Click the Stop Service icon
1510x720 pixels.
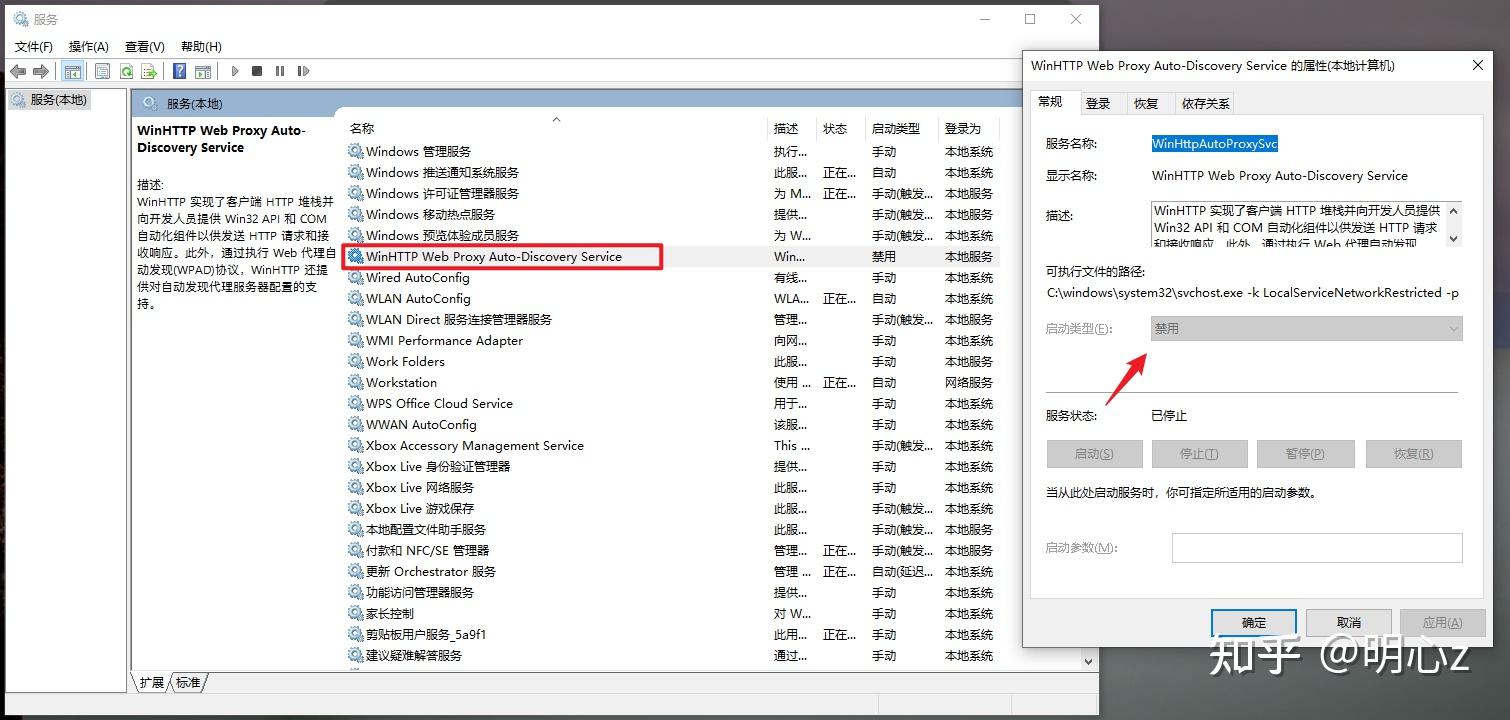coord(257,71)
